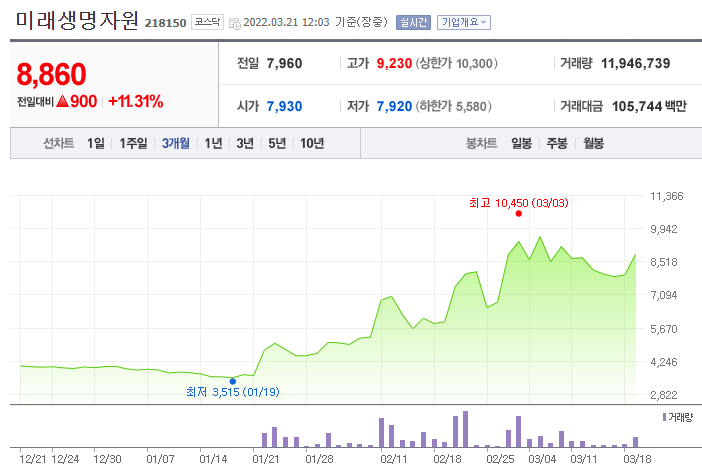This screenshot has height=474, width=702.
Task: Switch to 주봉 candlestick chart
Action: [x=557, y=143]
